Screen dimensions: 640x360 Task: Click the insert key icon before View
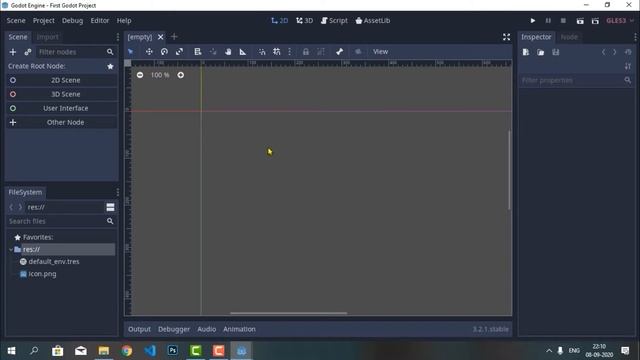click(x=358, y=52)
